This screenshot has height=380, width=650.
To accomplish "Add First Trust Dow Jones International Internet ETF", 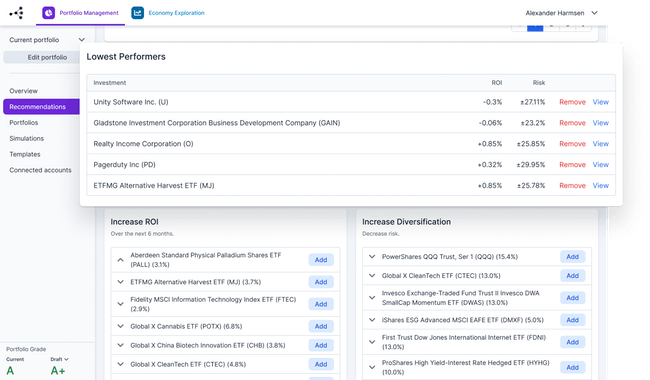I will click(572, 342).
